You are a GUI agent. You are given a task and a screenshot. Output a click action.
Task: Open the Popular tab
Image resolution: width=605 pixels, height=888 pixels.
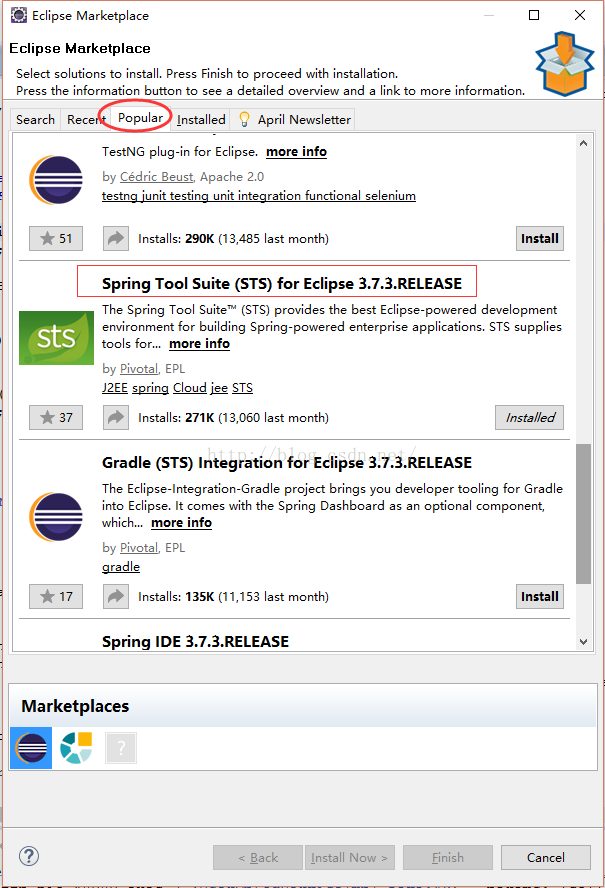click(x=140, y=118)
